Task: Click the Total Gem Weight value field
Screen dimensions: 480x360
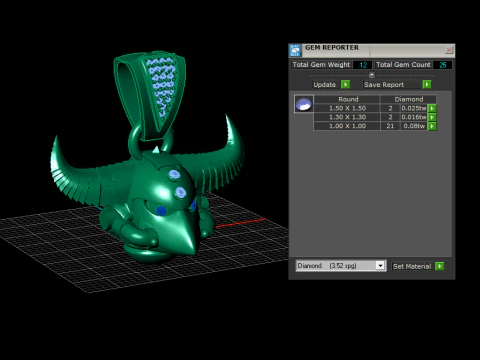Action: pyautogui.click(x=362, y=65)
